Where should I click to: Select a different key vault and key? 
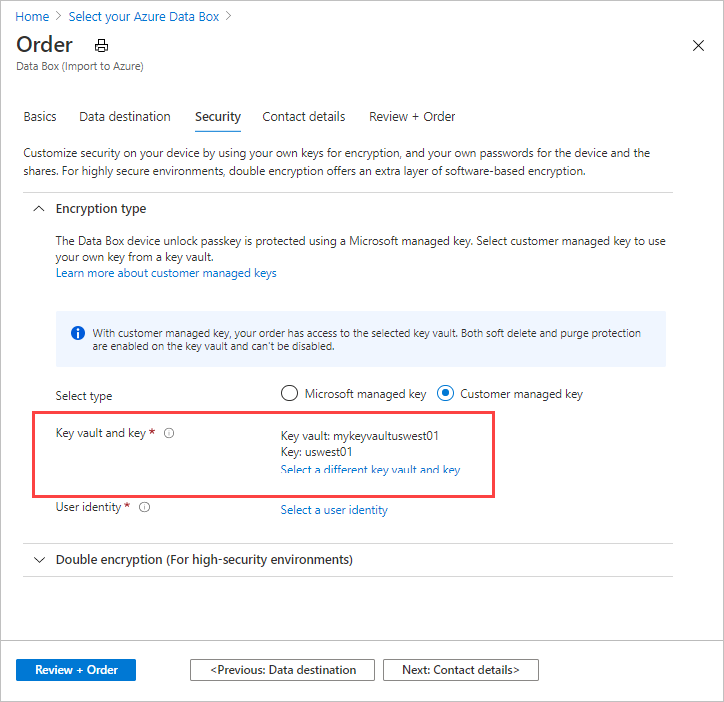pyautogui.click(x=370, y=469)
